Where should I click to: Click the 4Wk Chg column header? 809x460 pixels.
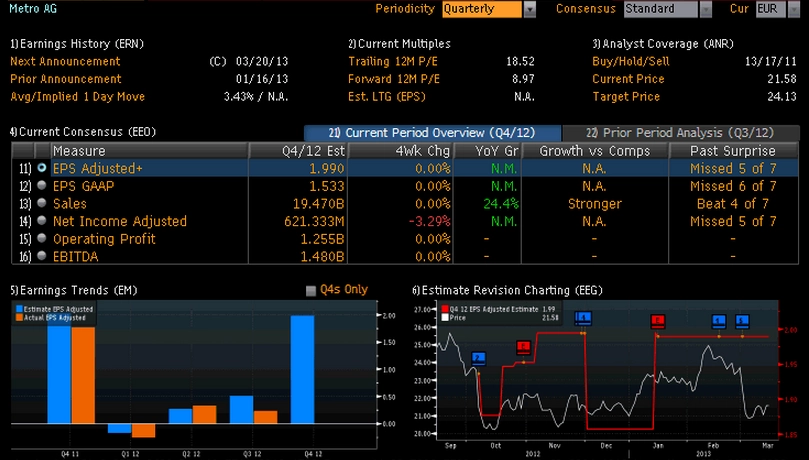pyautogui.click(x=400, y=151)
